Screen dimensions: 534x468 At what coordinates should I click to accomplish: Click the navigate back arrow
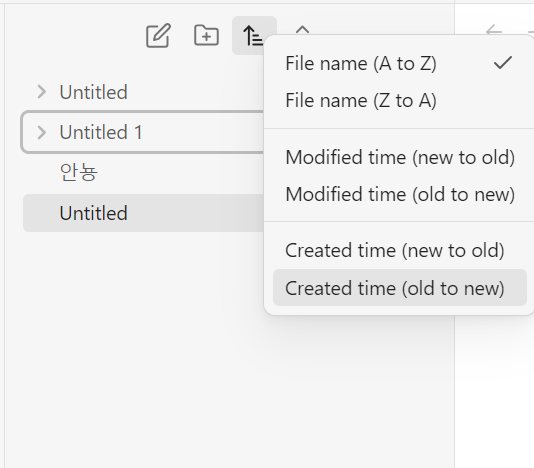click(x=494, y=31)
